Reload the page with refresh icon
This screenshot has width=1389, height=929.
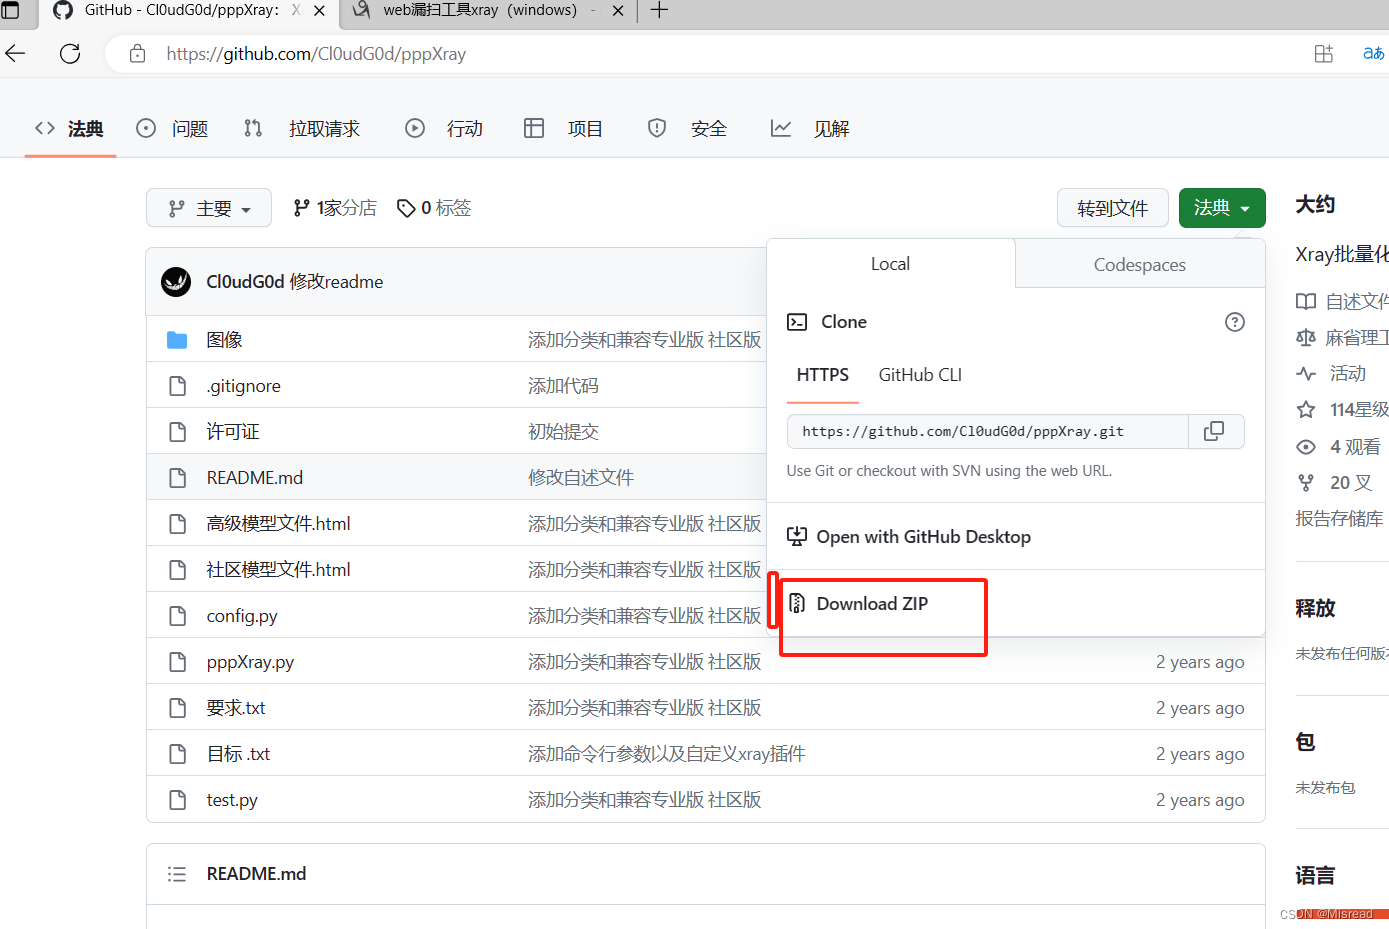point(70,53)
